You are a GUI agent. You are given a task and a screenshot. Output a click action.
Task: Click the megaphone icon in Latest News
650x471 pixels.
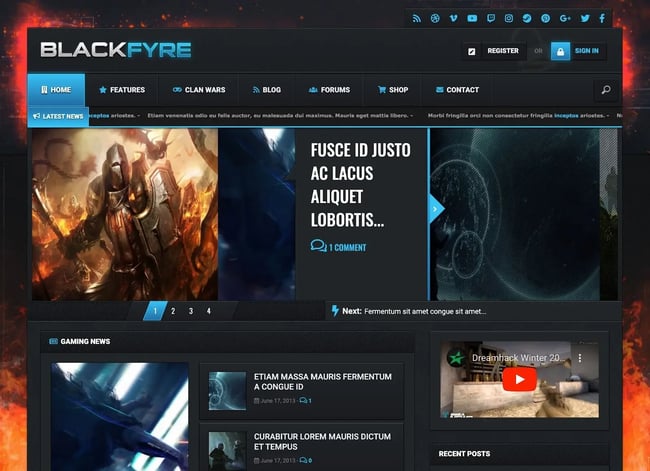point(36,116)
